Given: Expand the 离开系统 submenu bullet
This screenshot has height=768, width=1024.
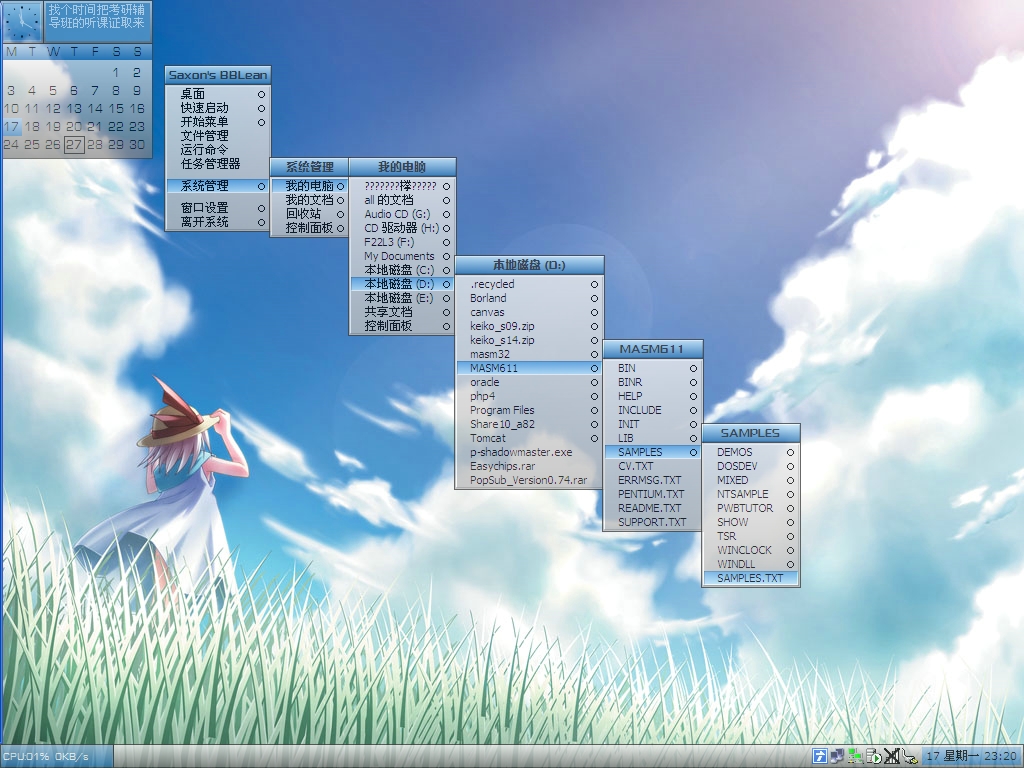Looking at the screenshot, I should point(261,222).
